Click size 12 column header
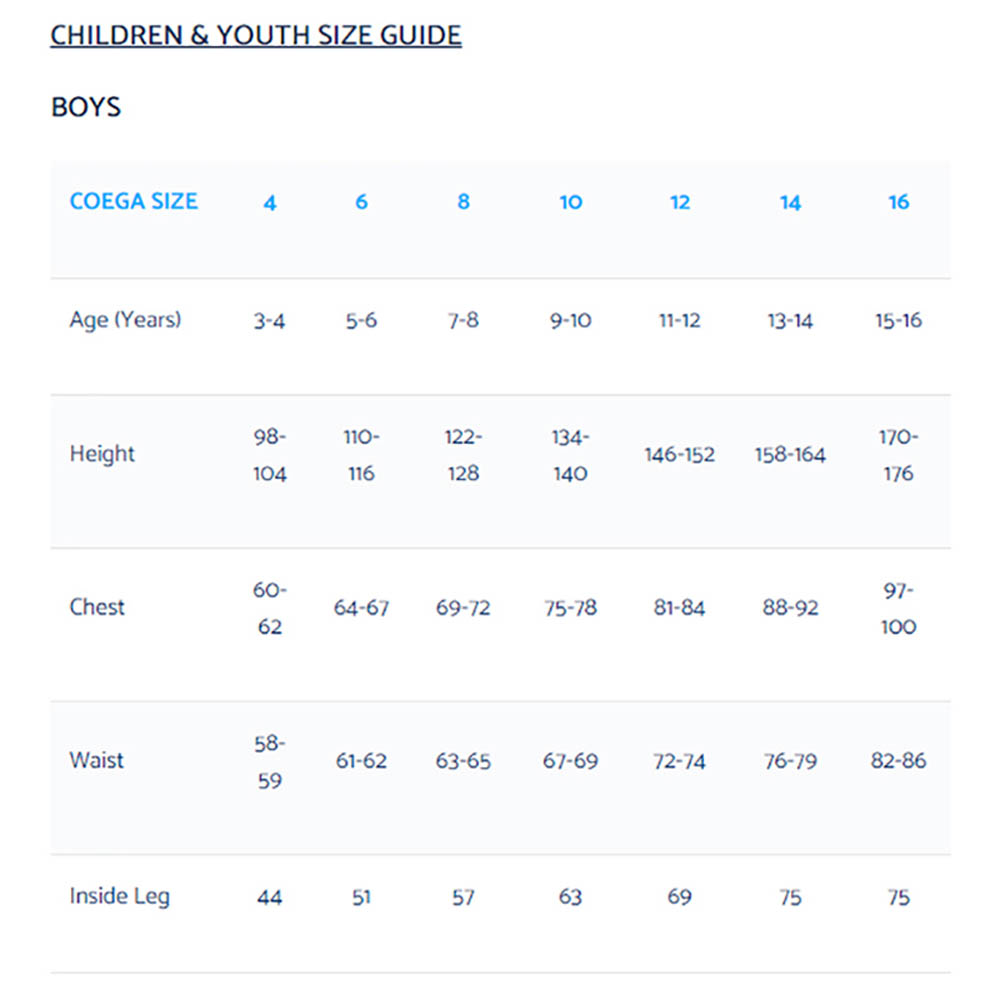 pyautogui.click(x=680, y=202)
